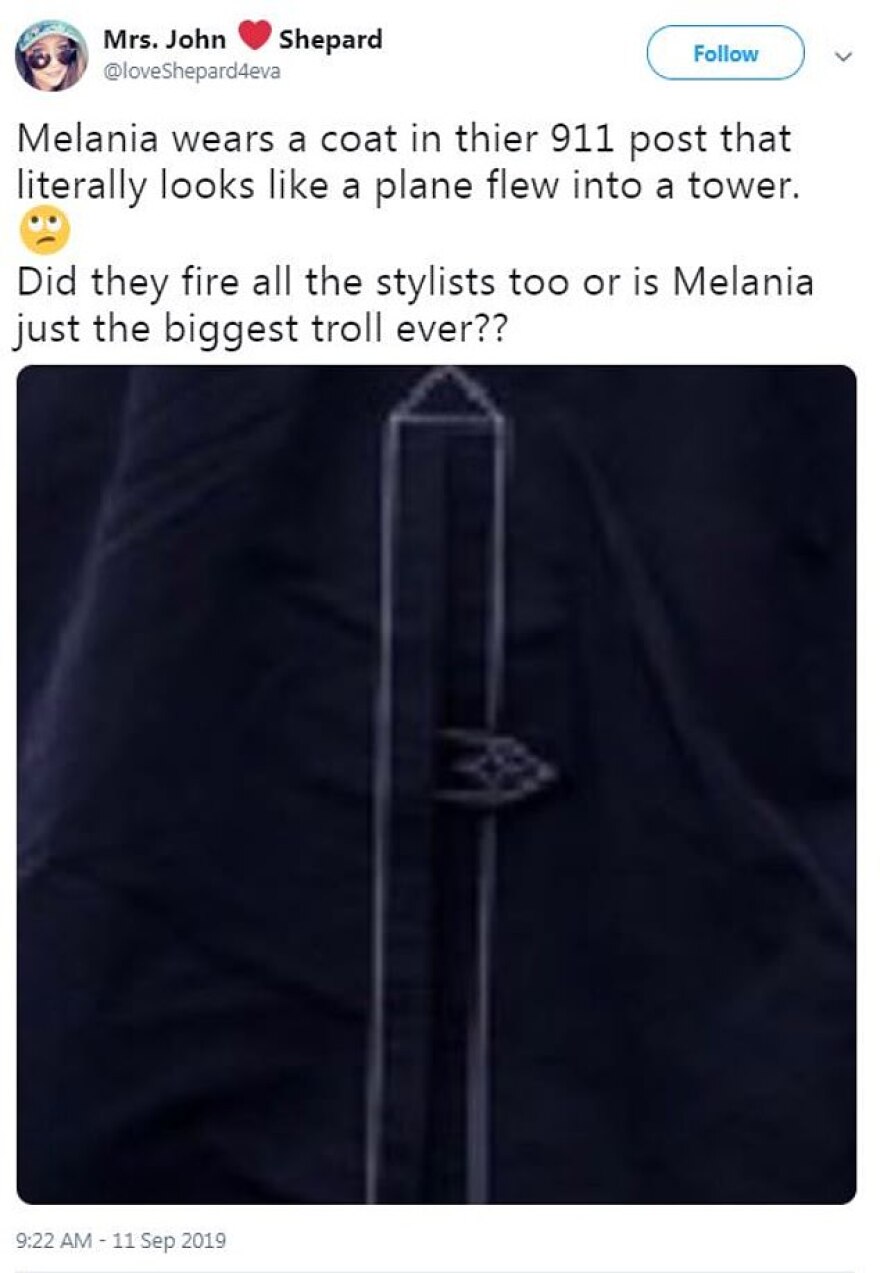Expand the tweet options chevron menu

click(x=843, y=56)
